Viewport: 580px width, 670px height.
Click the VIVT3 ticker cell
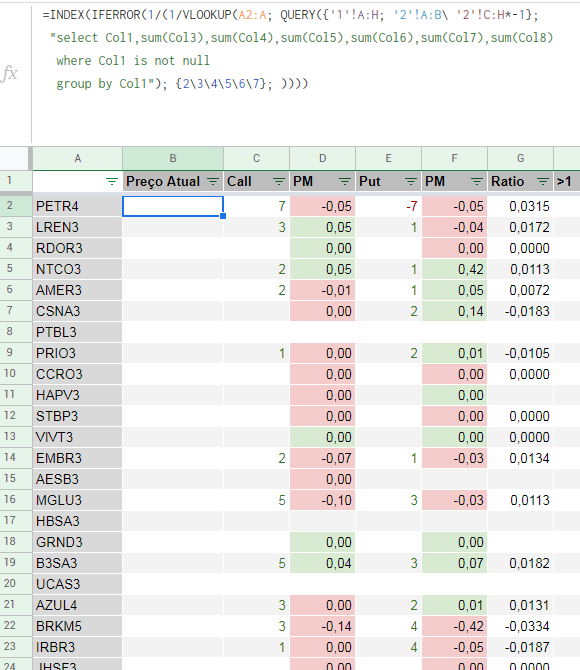click(x=77, y=437)
